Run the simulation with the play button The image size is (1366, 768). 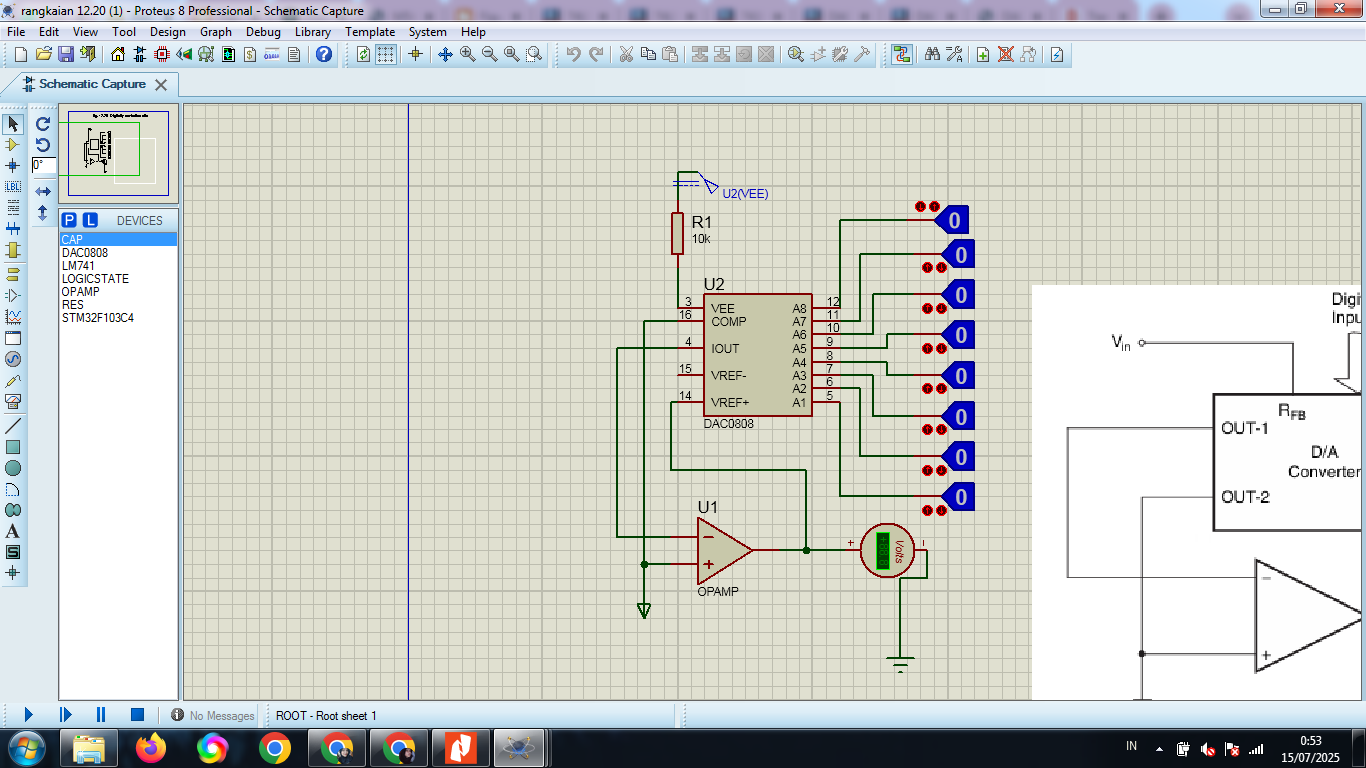pyautogui.click(x=28, y=715)
